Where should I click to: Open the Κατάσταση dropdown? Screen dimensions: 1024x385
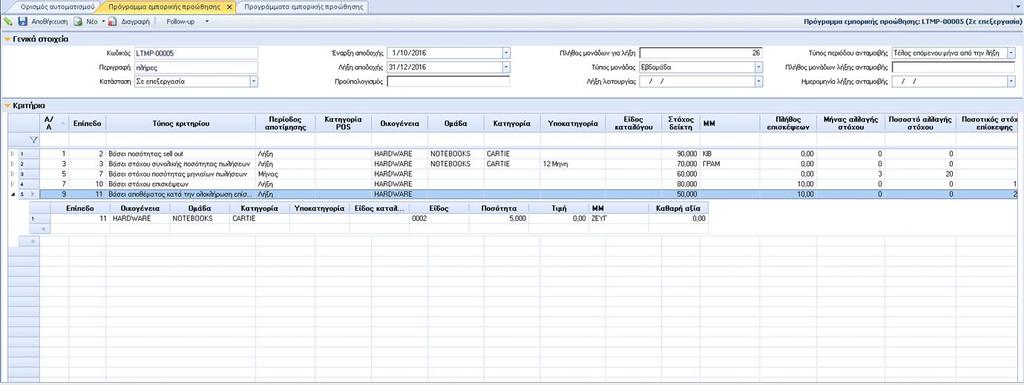click(x=253, y=82)
